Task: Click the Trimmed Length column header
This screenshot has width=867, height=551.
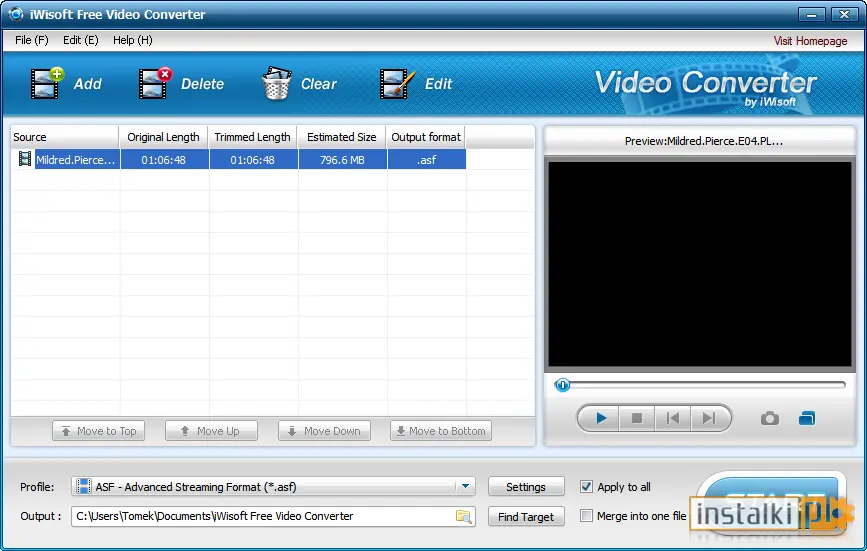Action: 252,137
